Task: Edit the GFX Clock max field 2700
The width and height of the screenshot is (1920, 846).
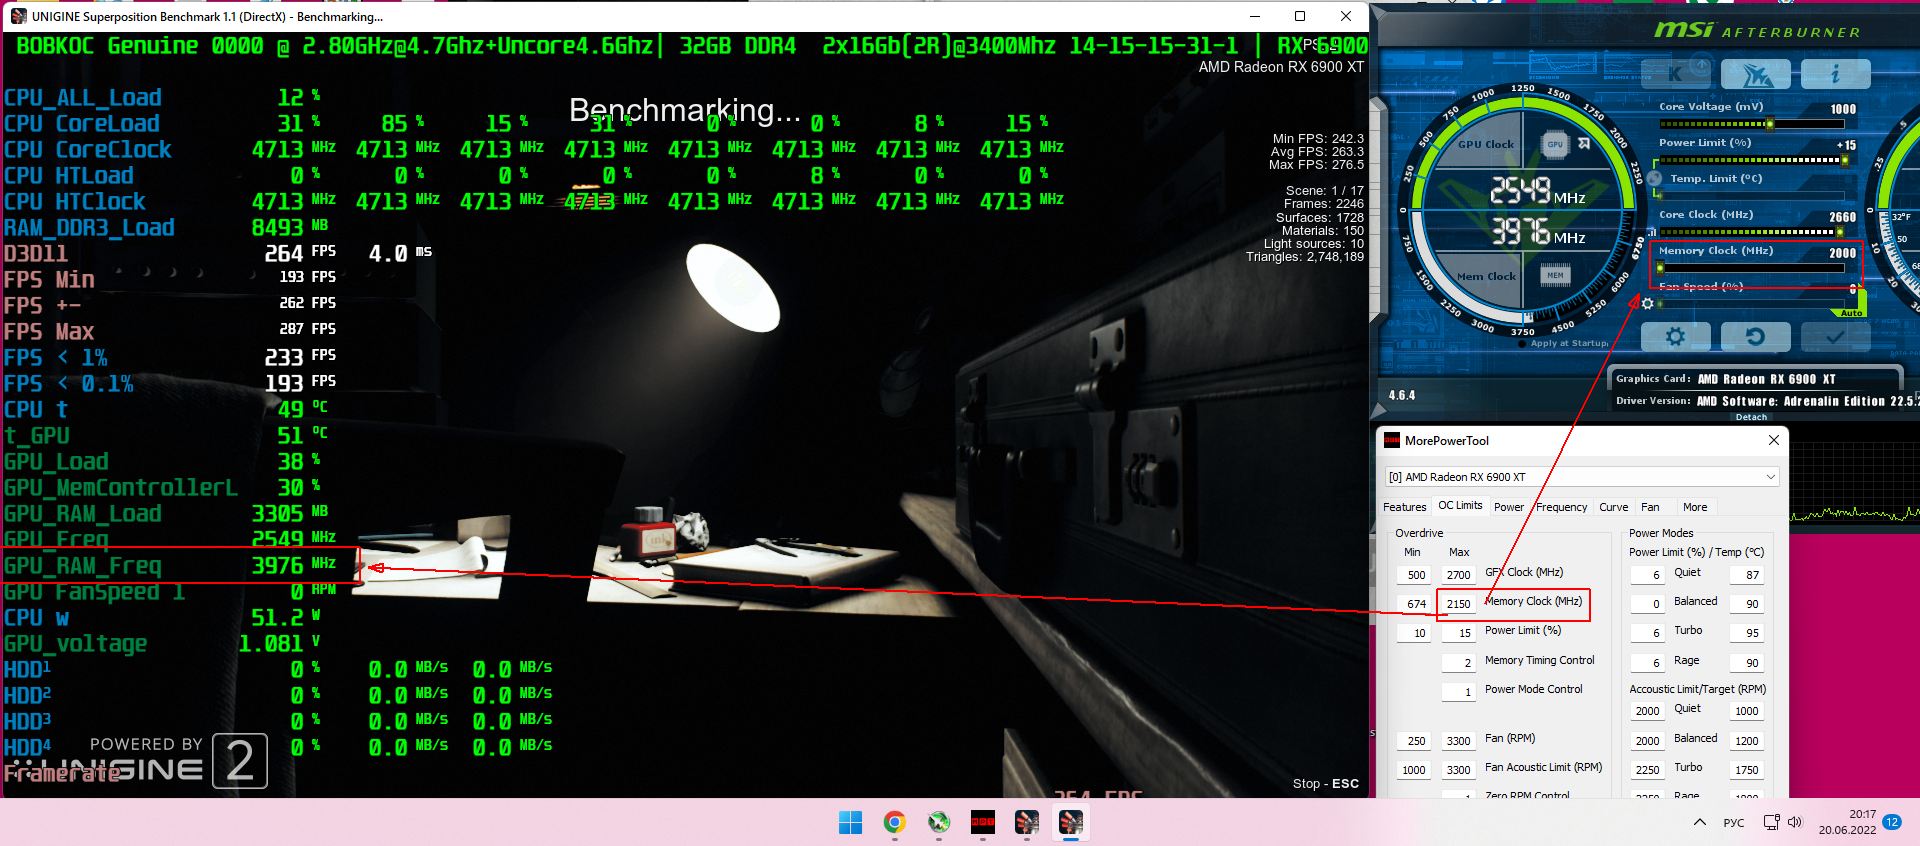Action: 1458,575
